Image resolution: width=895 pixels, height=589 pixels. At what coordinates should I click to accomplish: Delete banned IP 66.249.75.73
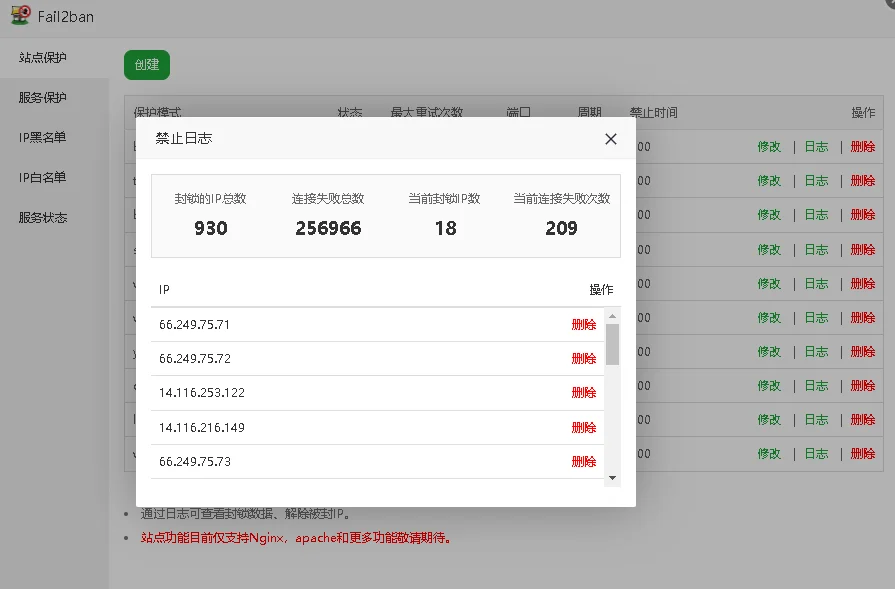pos(583,462)
